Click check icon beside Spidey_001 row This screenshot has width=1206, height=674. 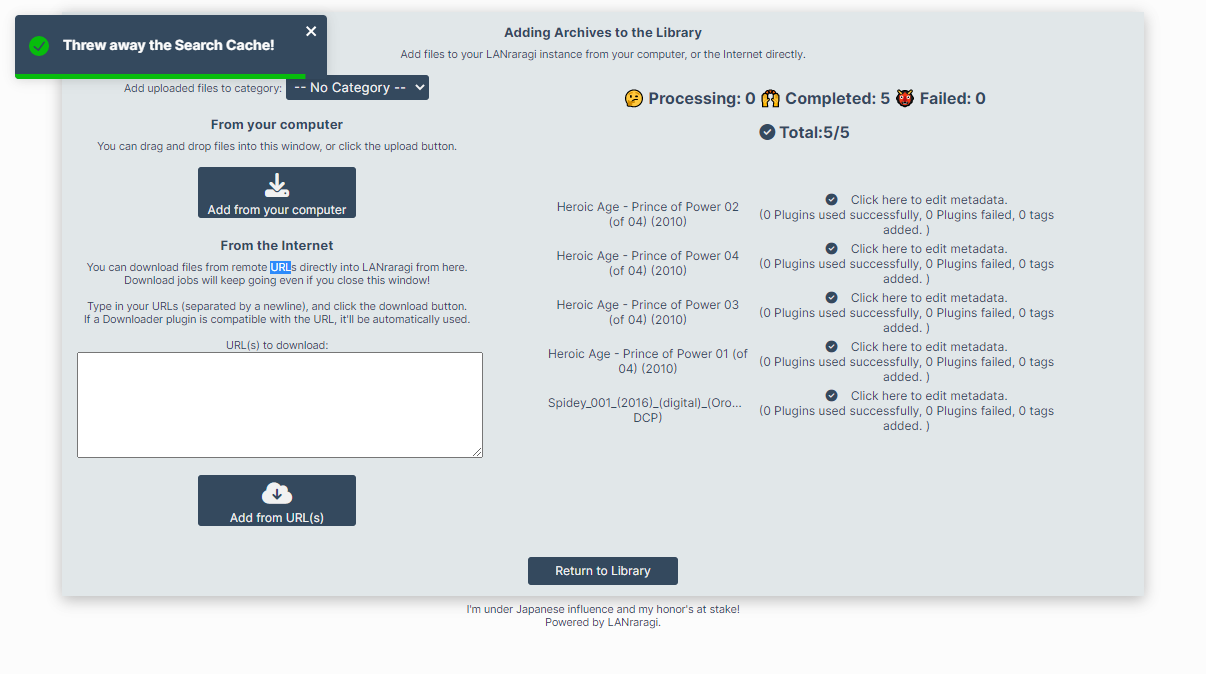[x=832, y=396]
